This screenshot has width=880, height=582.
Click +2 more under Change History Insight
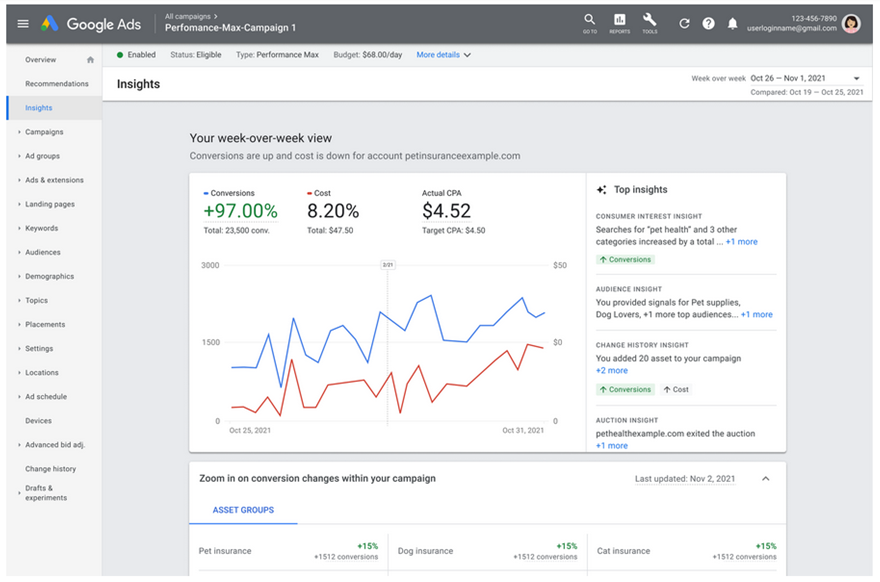click(x=612, y=371)
